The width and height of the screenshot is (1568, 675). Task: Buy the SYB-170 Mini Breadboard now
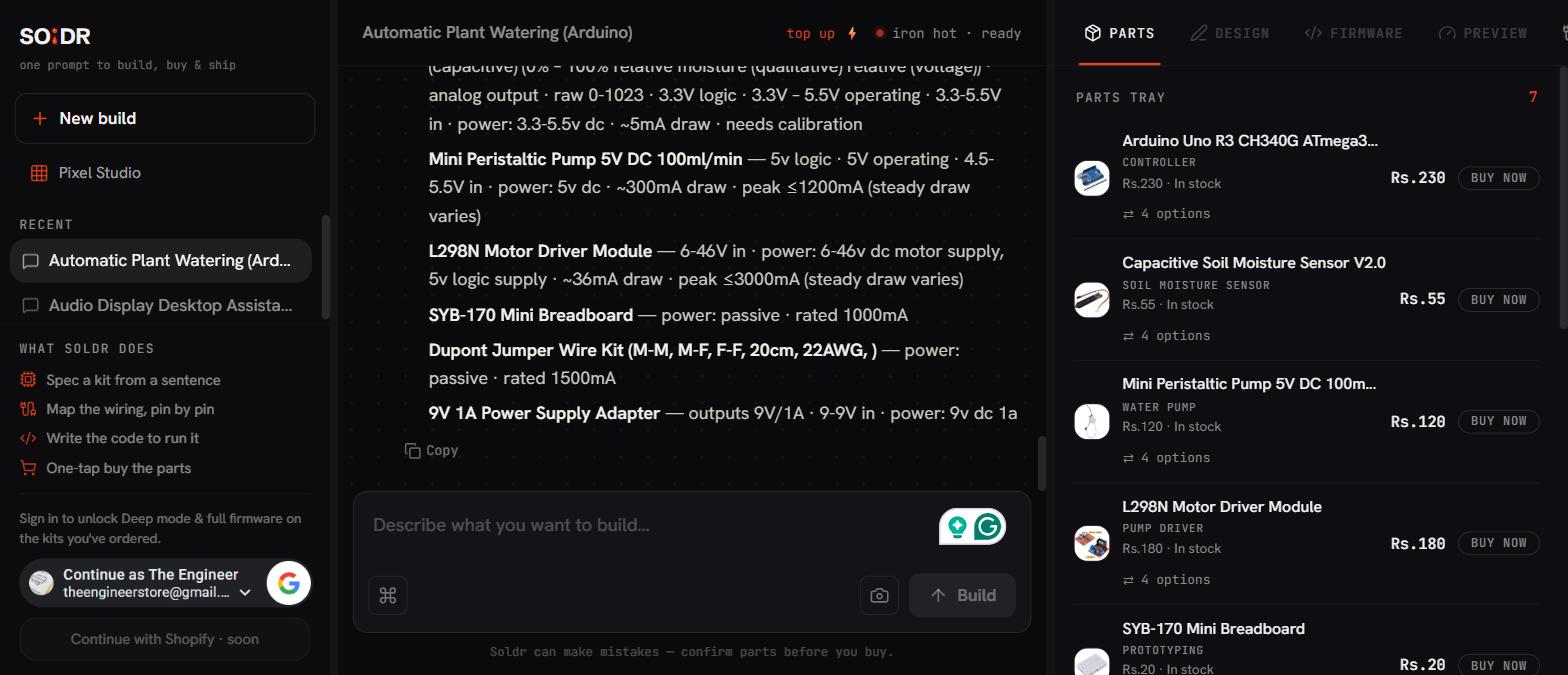[1498, 666]
